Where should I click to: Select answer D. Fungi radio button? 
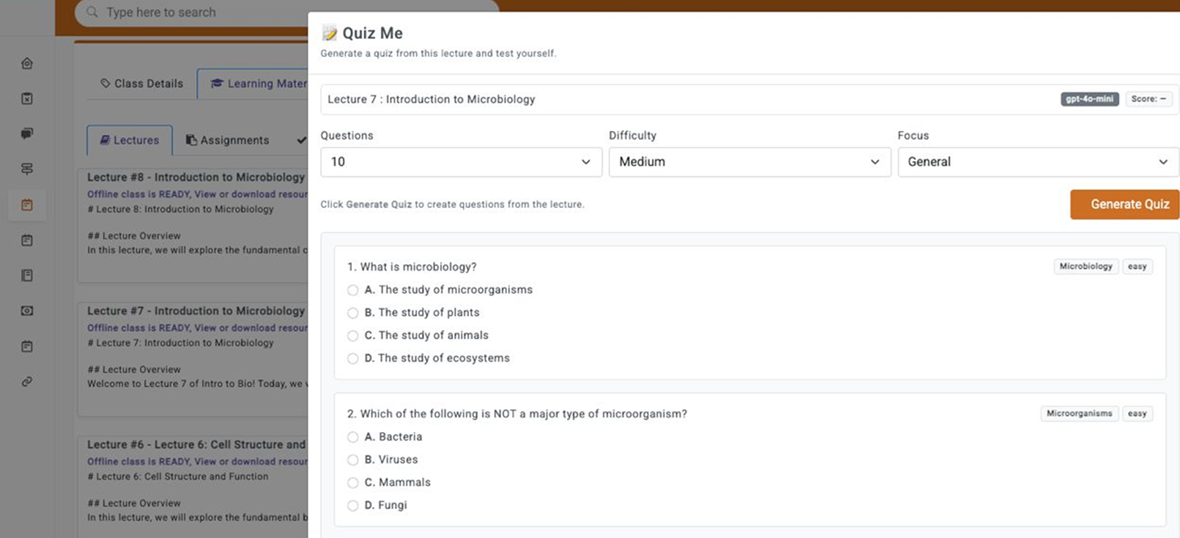pos(353,505)
